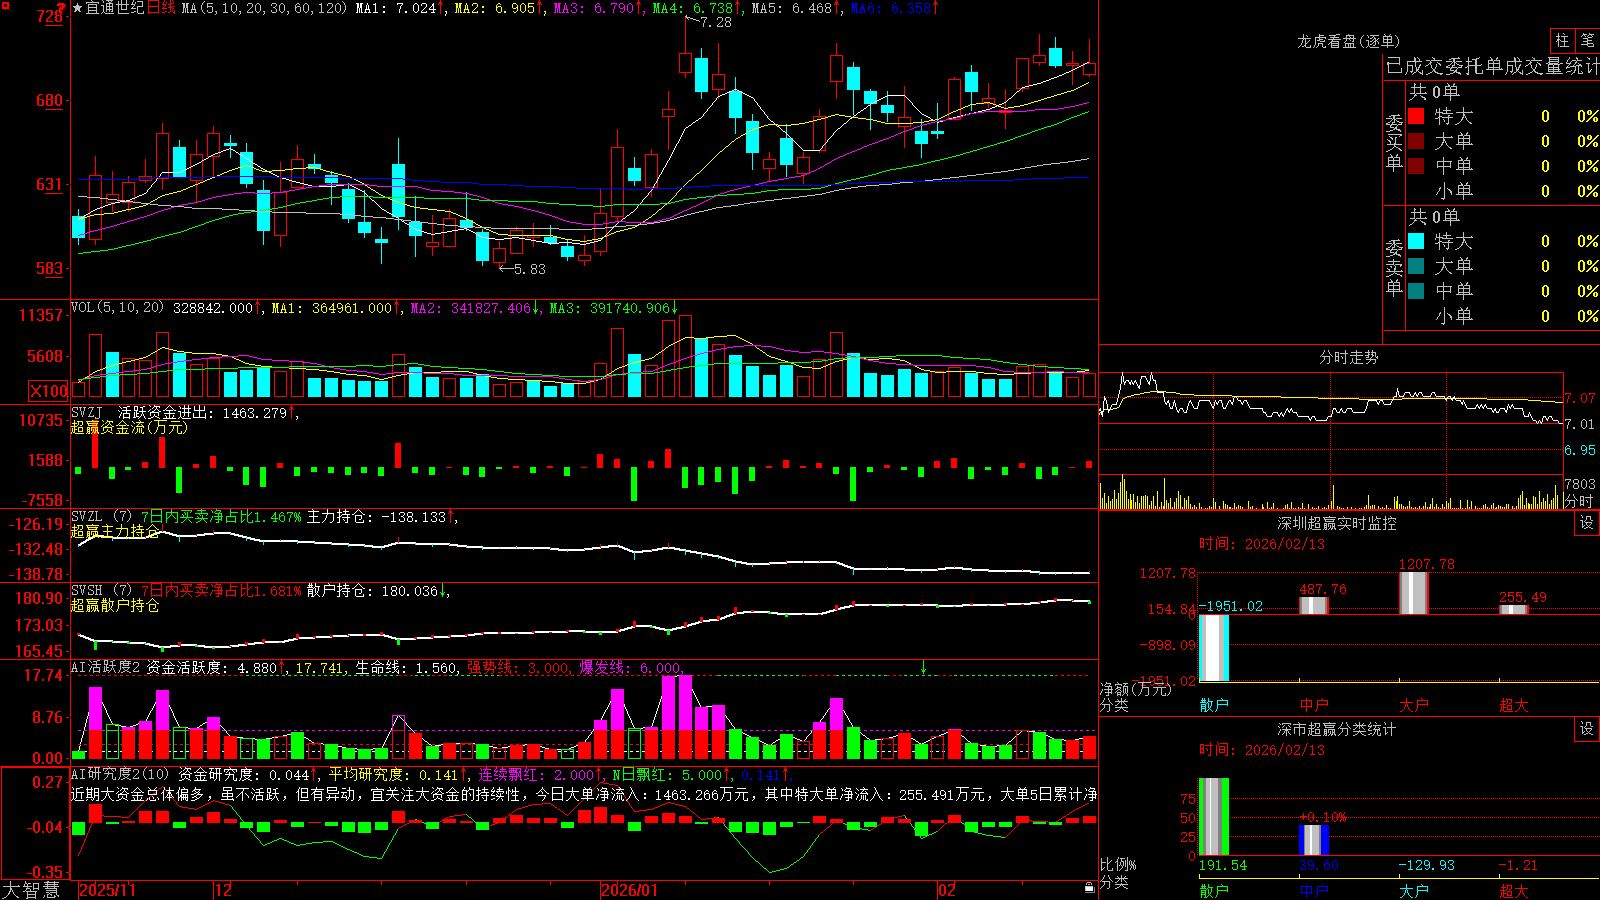
Task: Click the AI研究度2(10) indicator label
Action: [121, 774]
